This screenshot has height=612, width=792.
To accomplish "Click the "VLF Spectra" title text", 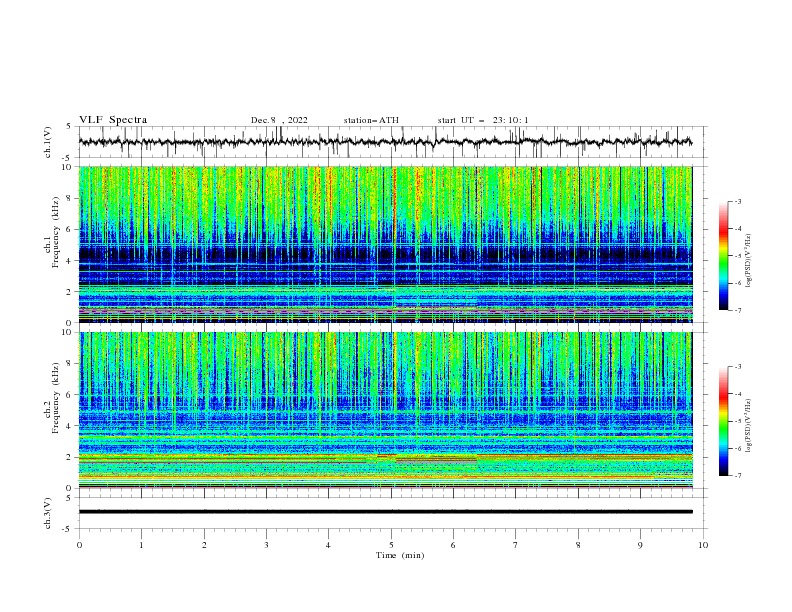I will (x=113, y=120).
